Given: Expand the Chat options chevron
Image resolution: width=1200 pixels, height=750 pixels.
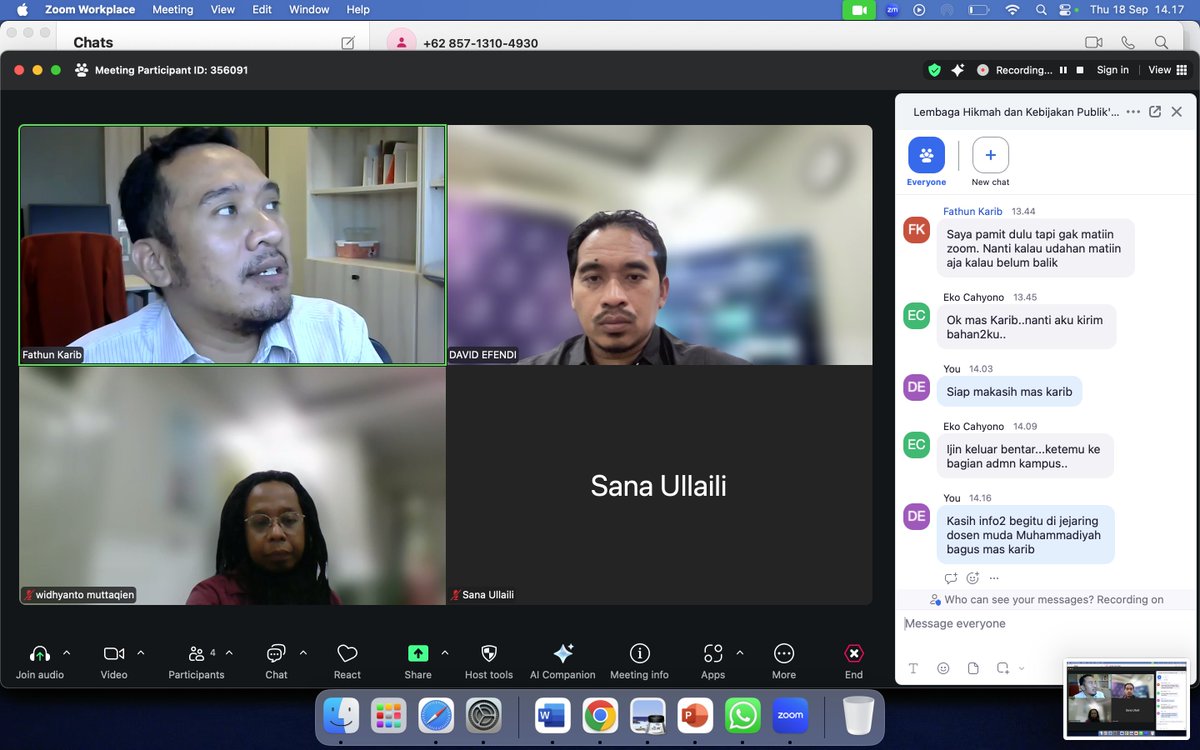Looking at the screenshot, I should (303, 653).
